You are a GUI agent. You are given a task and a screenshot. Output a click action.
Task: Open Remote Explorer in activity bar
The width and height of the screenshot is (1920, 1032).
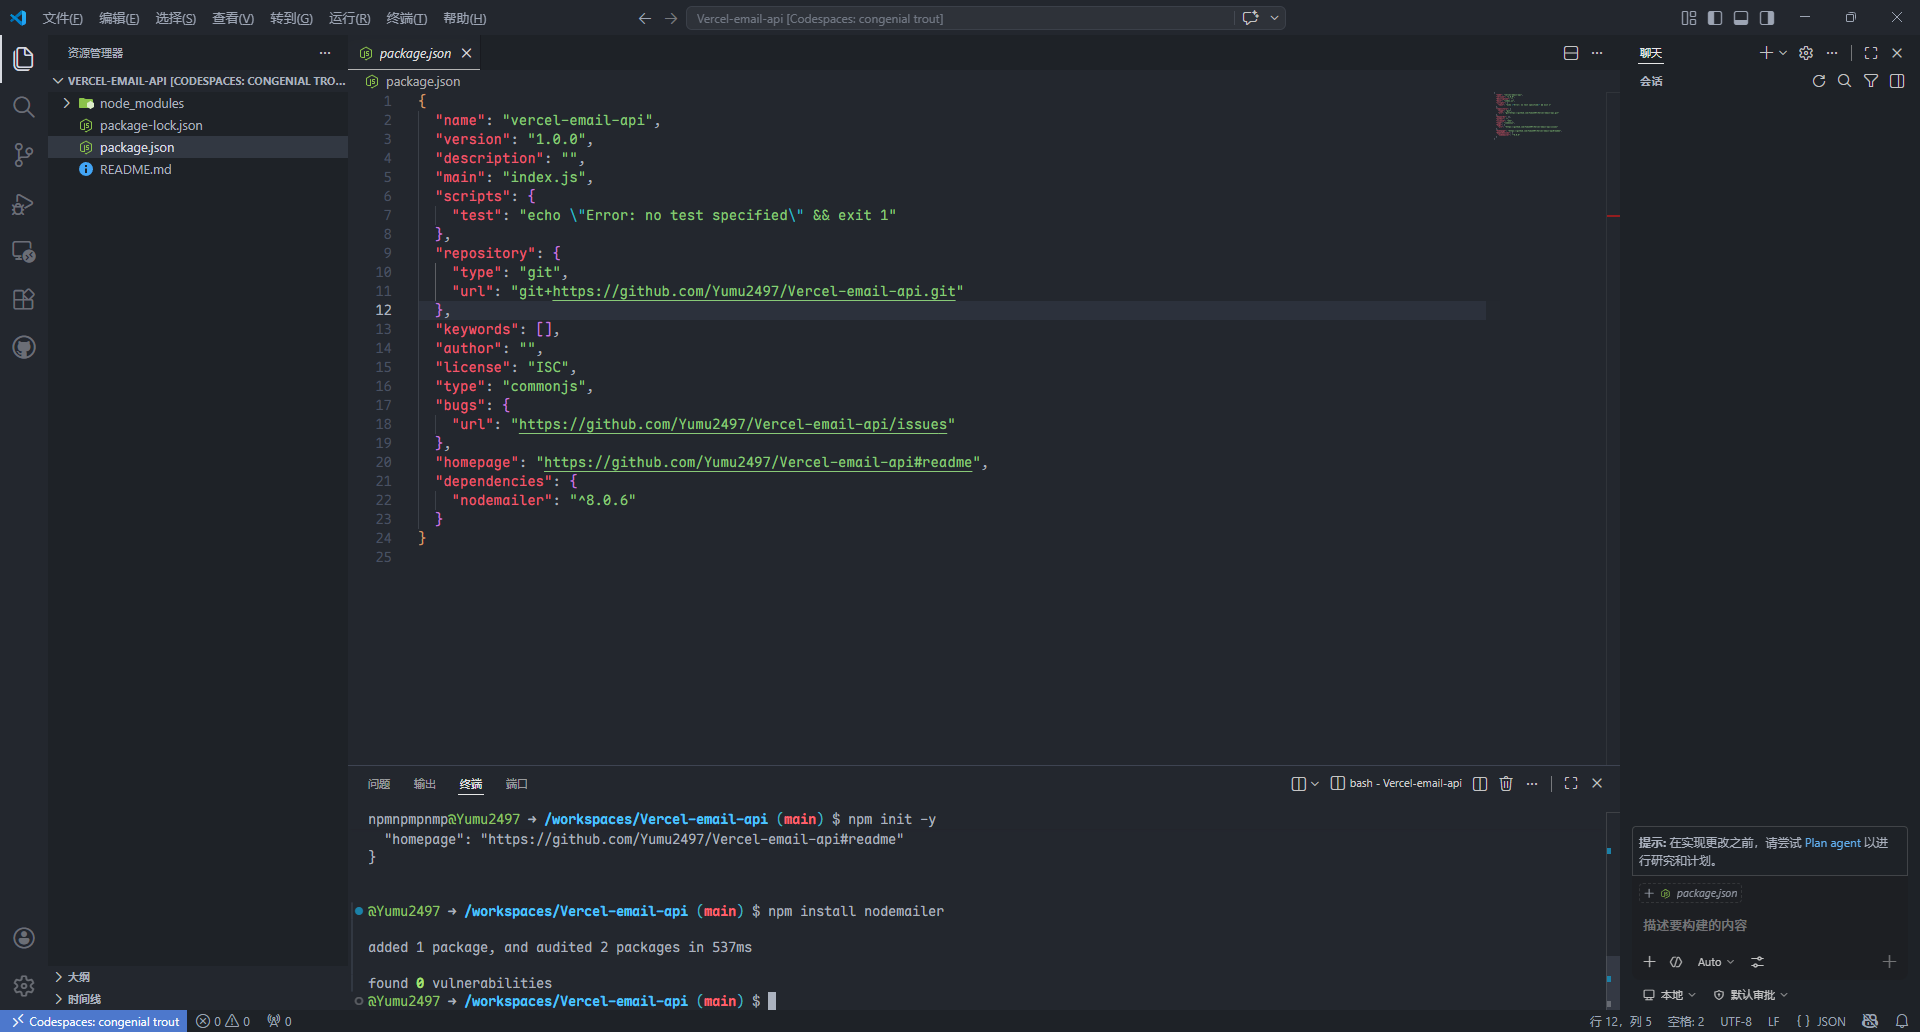pyautogui.click(x=24, y=252)
